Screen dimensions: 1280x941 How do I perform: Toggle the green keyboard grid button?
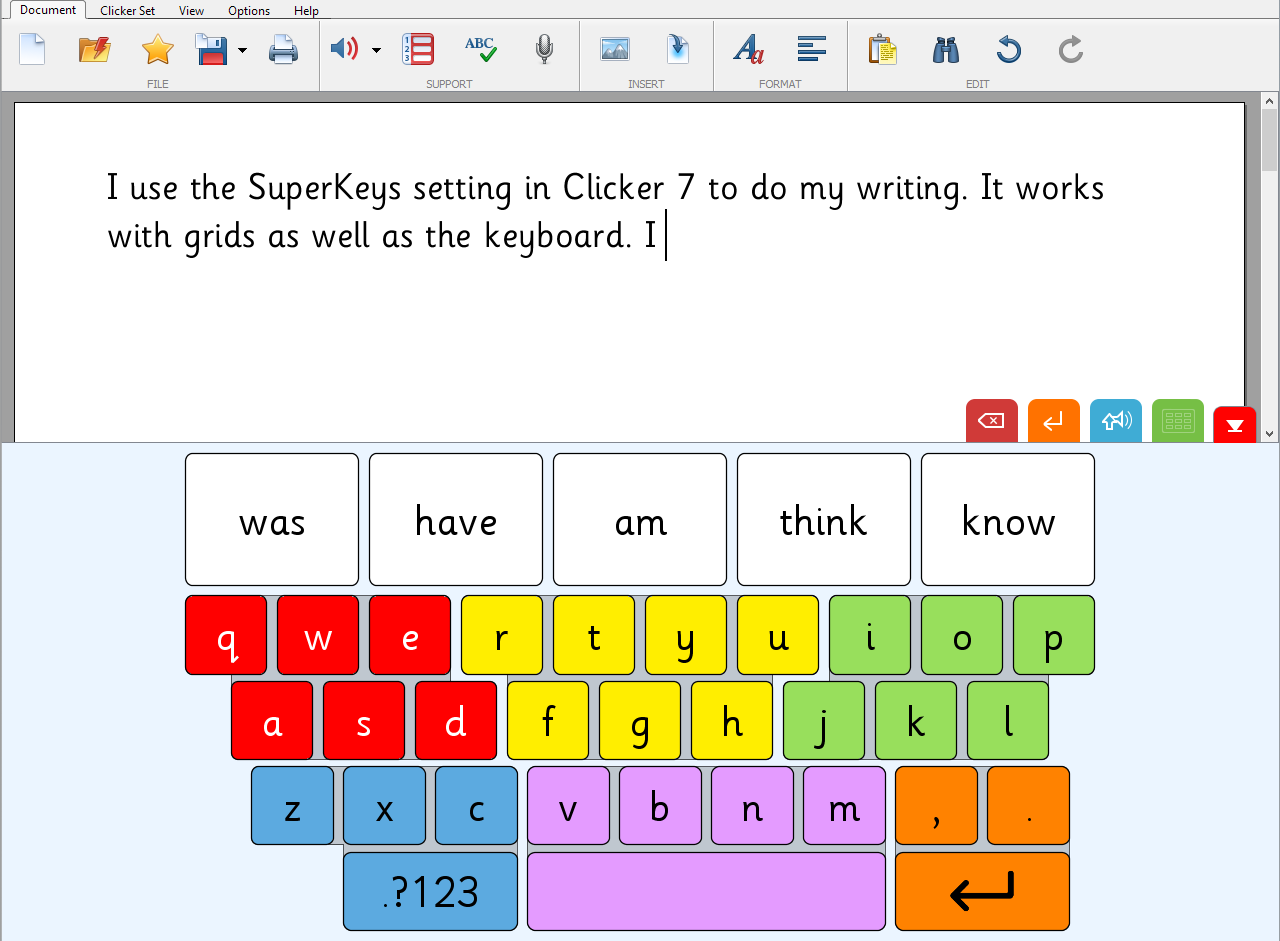click(x=1178, y=421)
